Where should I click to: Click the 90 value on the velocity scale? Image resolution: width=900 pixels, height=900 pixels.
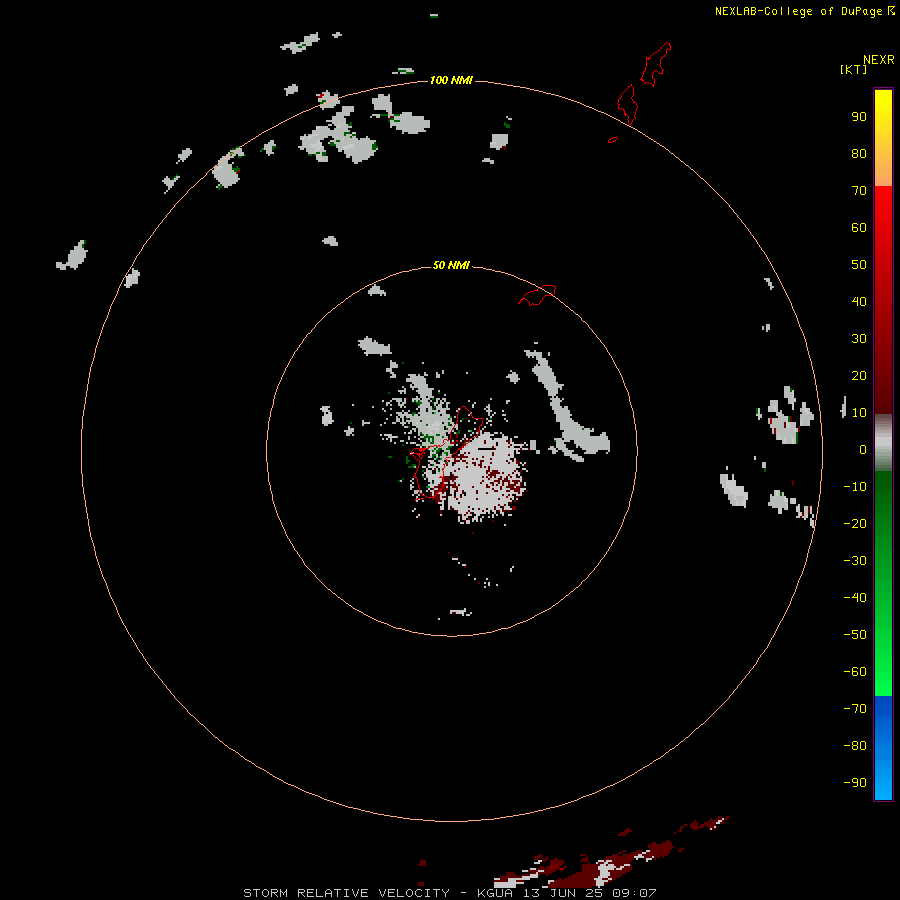click(x=859, y=117)
